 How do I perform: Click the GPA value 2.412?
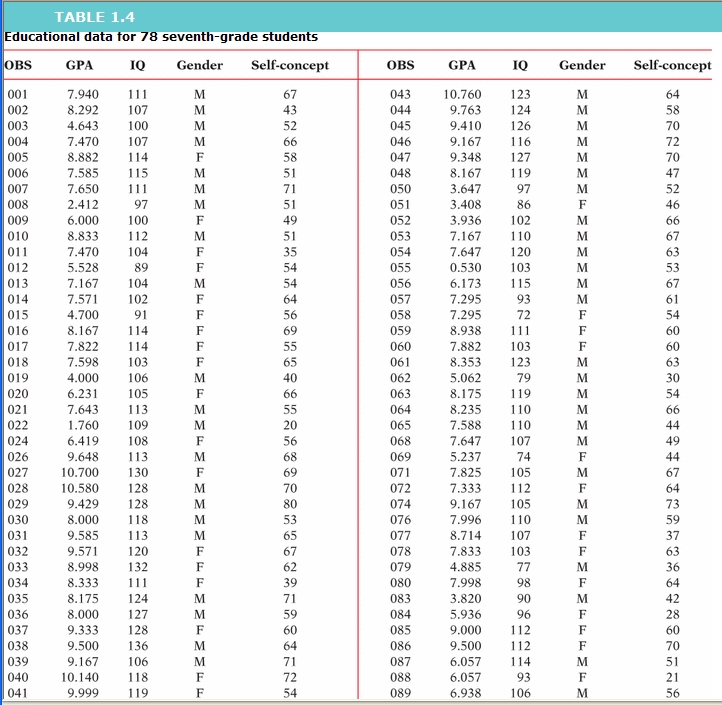[82, 205]
